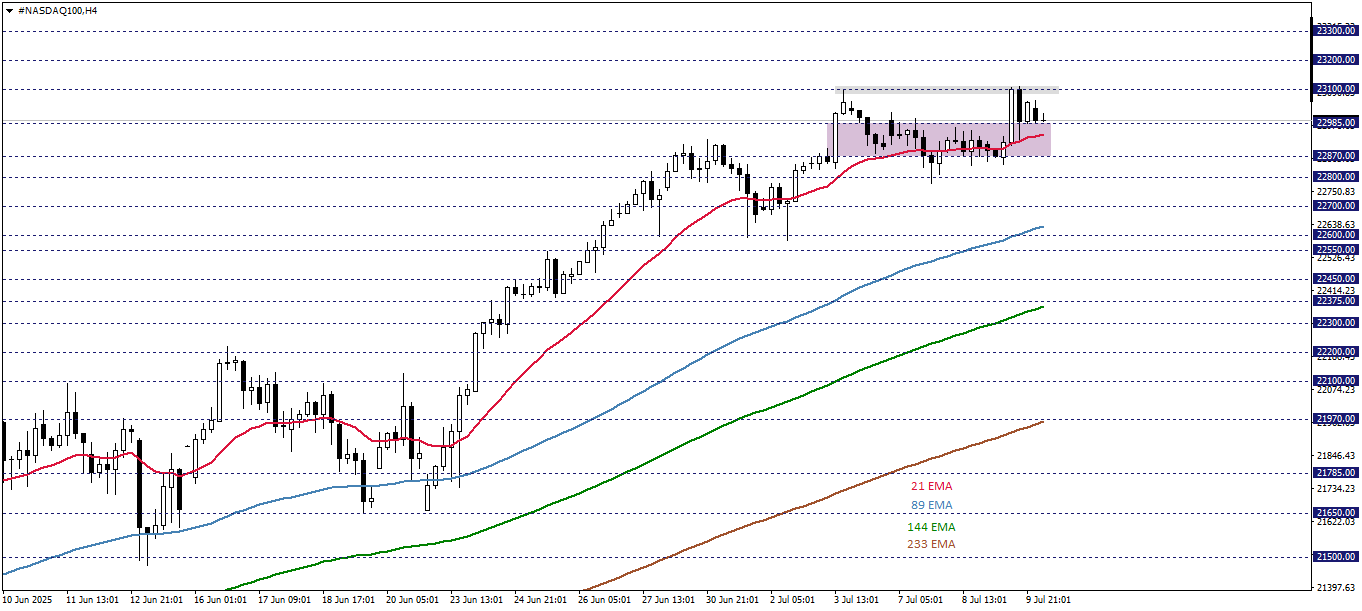Image resolution: width=1362 pixels, height=611 pixels.
Task: Click the 22450.00 price level label
Action: click(1336, 279)
